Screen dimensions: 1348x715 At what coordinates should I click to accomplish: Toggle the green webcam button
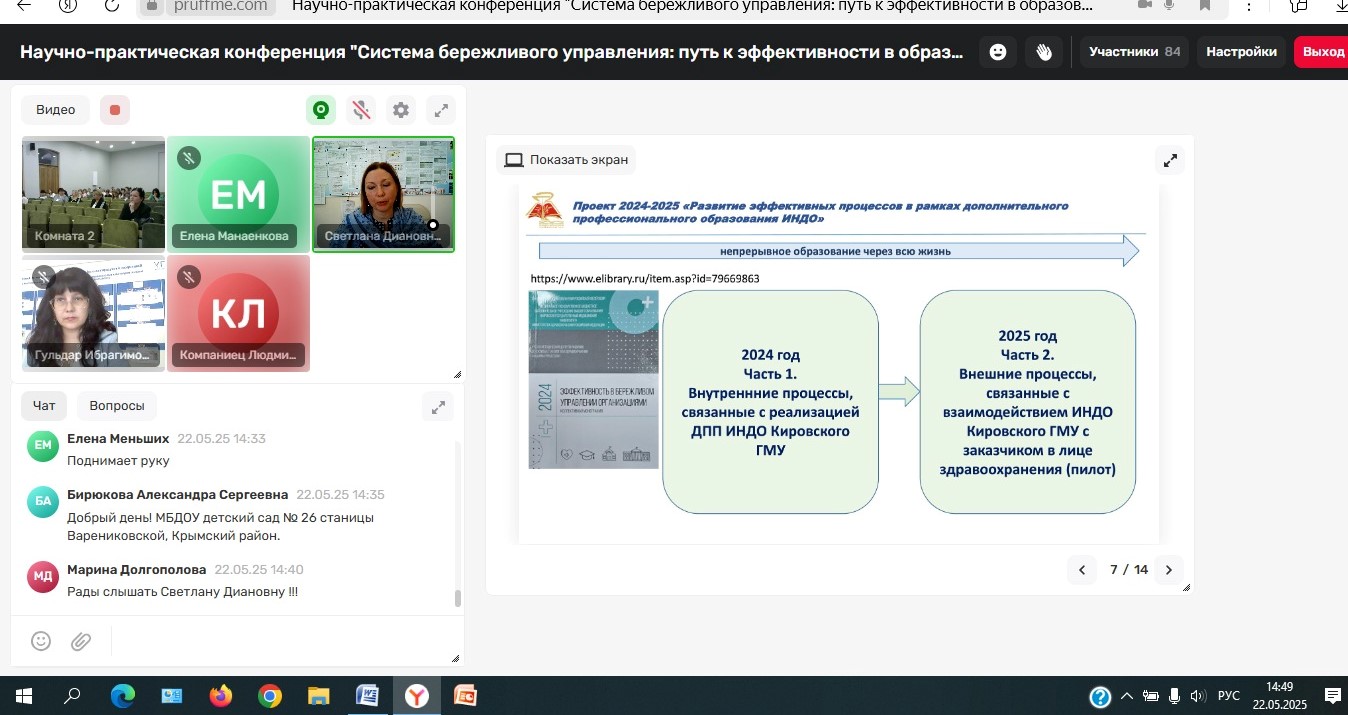pyautogui.click(x=321, y=110)
